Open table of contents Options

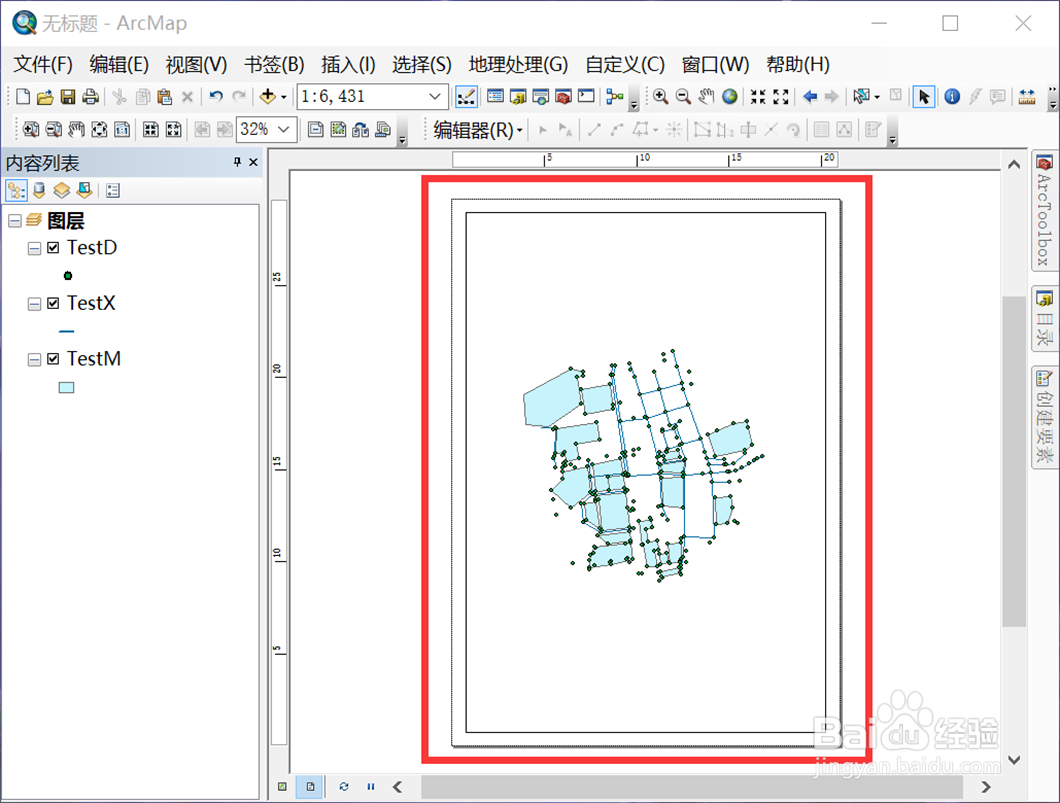(113, 191)
